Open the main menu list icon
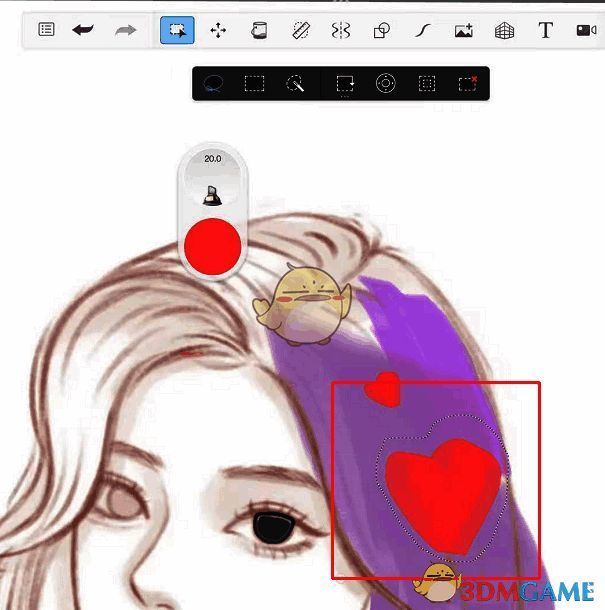Viewport: 605px width, 610px height. 46,30
